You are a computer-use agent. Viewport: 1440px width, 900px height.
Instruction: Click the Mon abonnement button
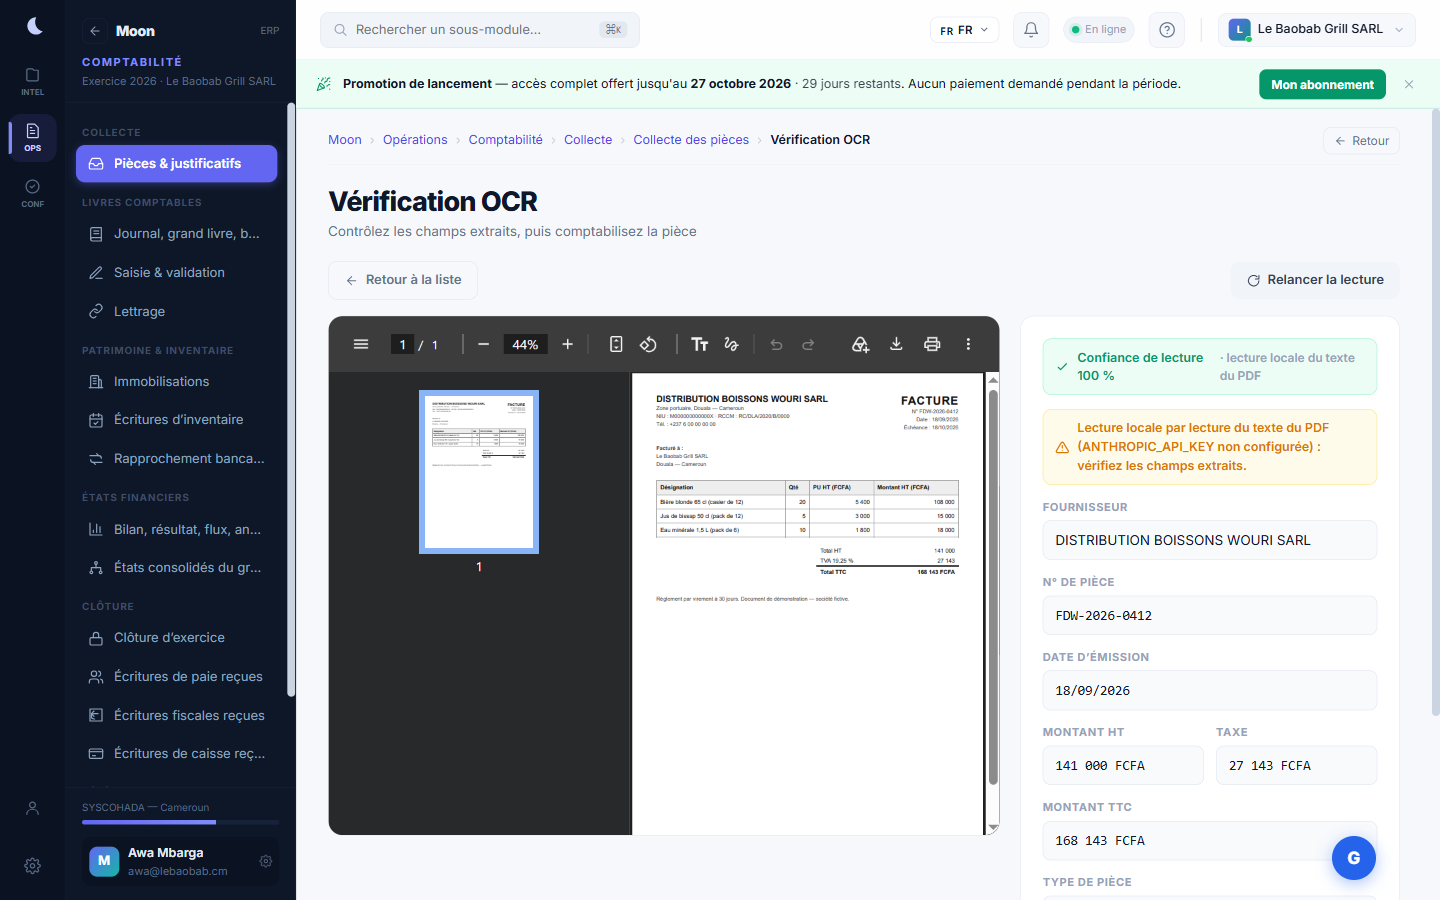point(1322,85)
